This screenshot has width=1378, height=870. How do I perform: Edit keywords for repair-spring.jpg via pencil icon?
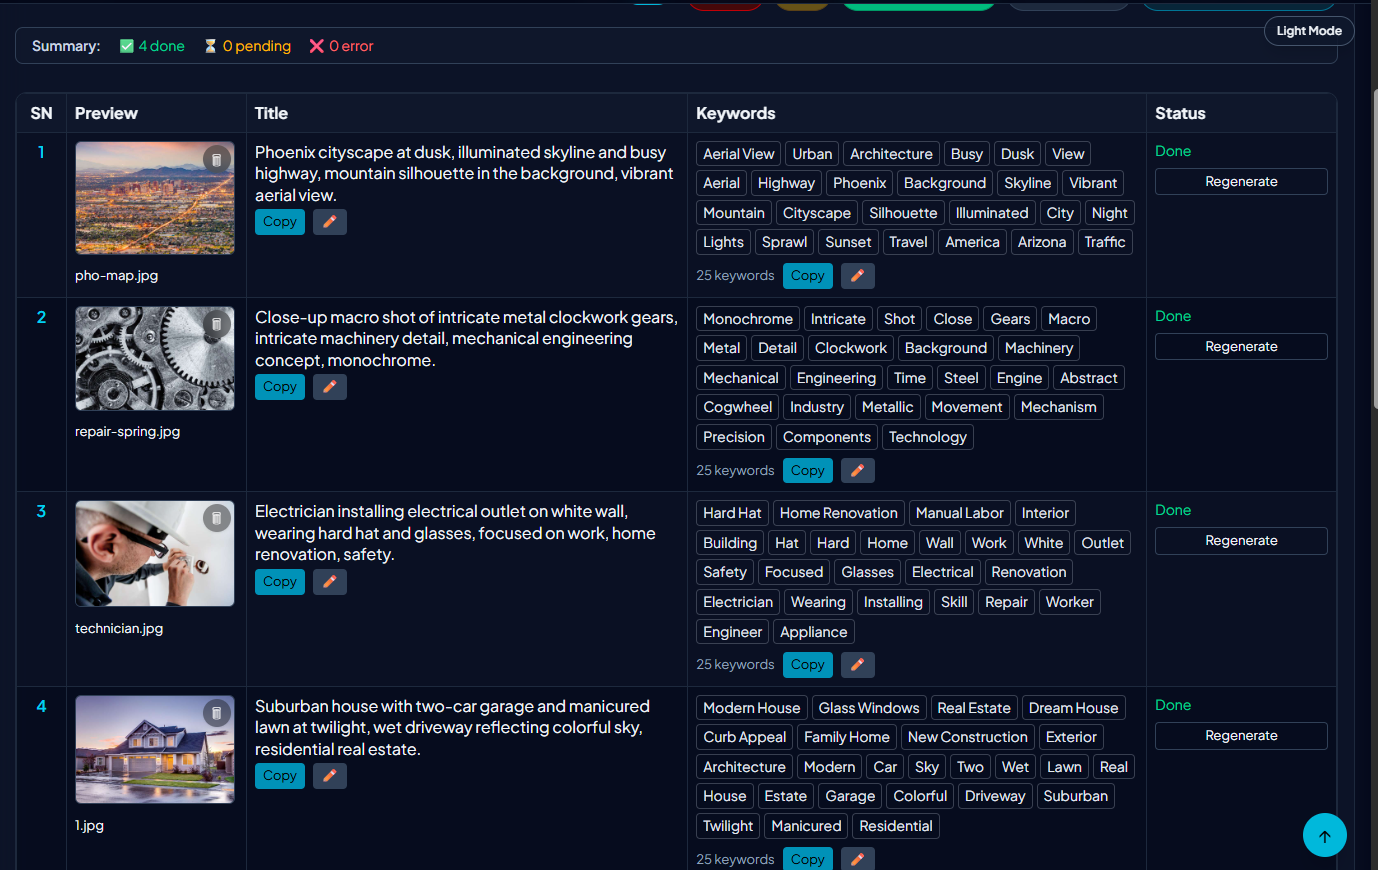[857, 470]
